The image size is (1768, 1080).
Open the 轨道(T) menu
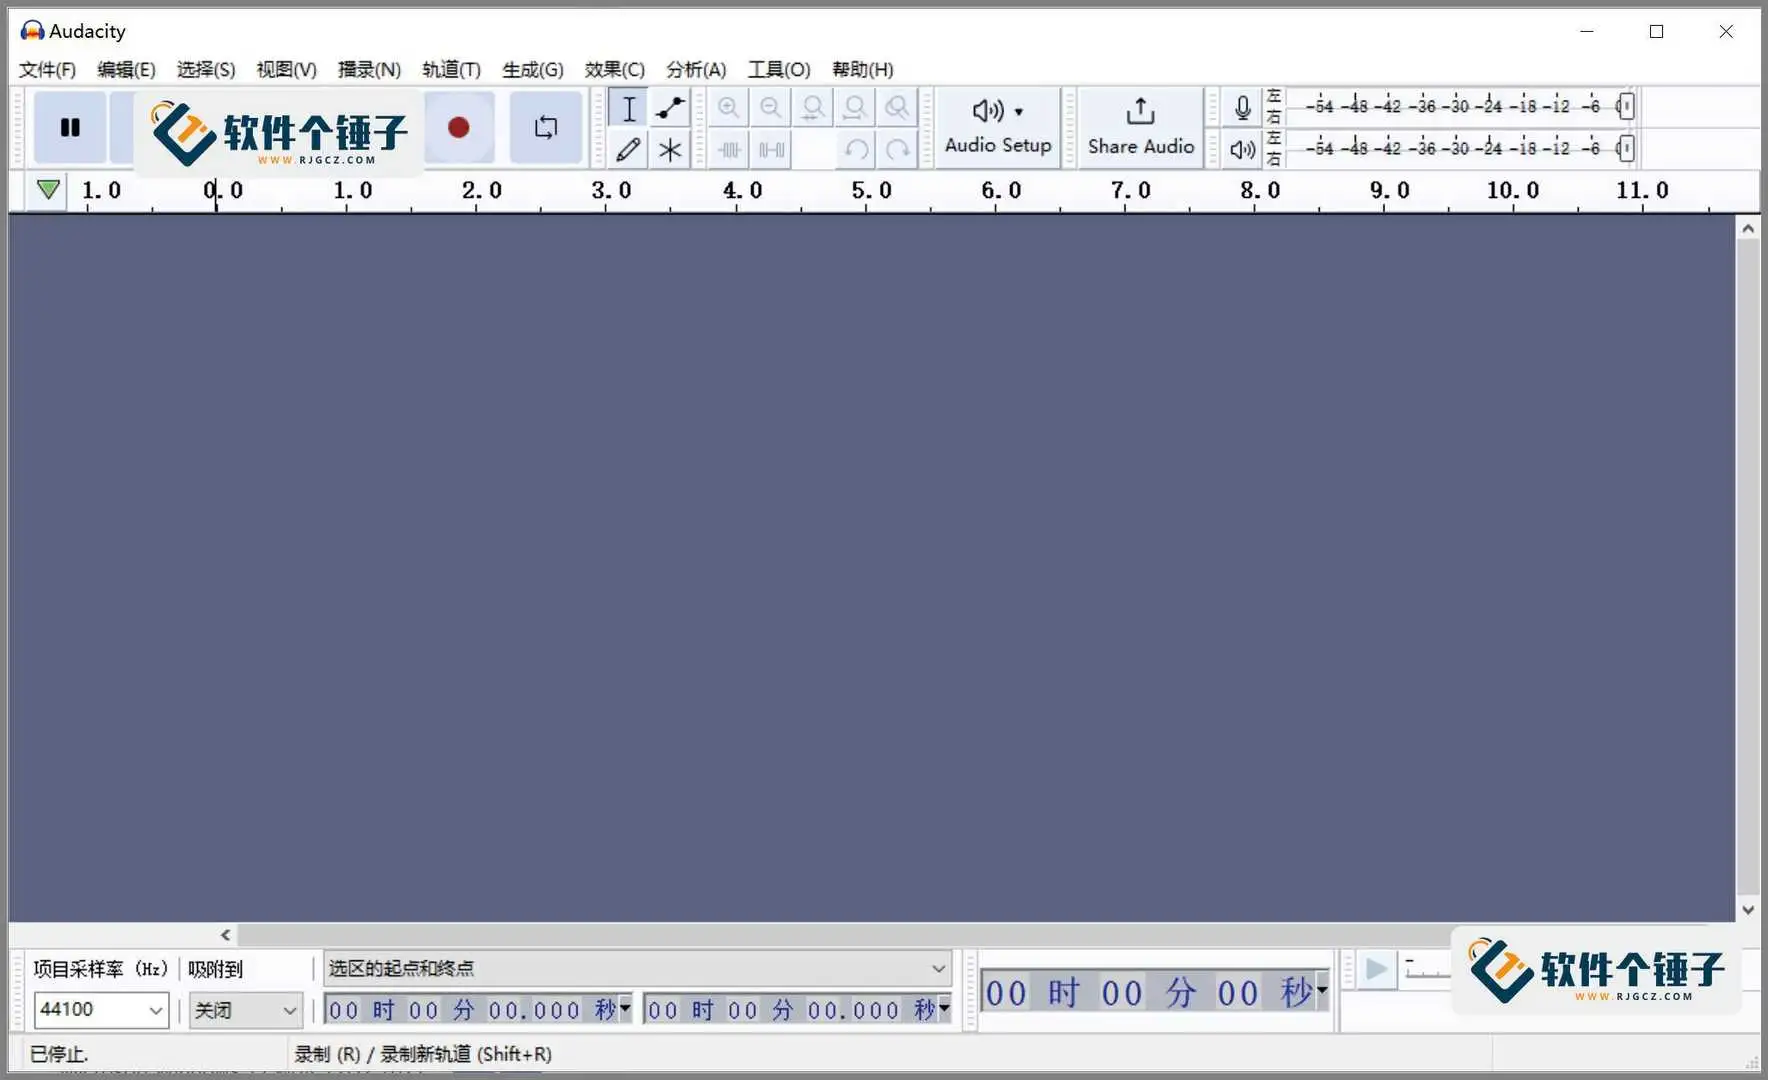[451, 69]
